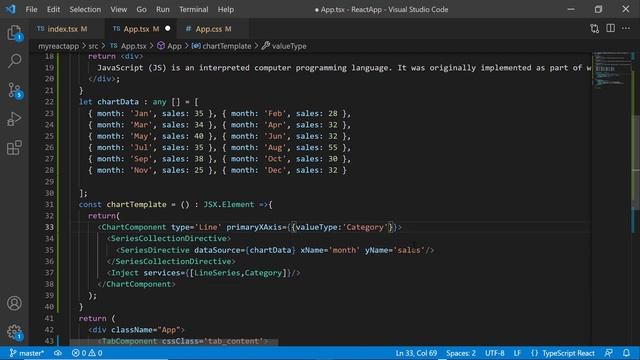Open the Edit menu
Viewport: 640px width, 360px height.
[53, 9]
